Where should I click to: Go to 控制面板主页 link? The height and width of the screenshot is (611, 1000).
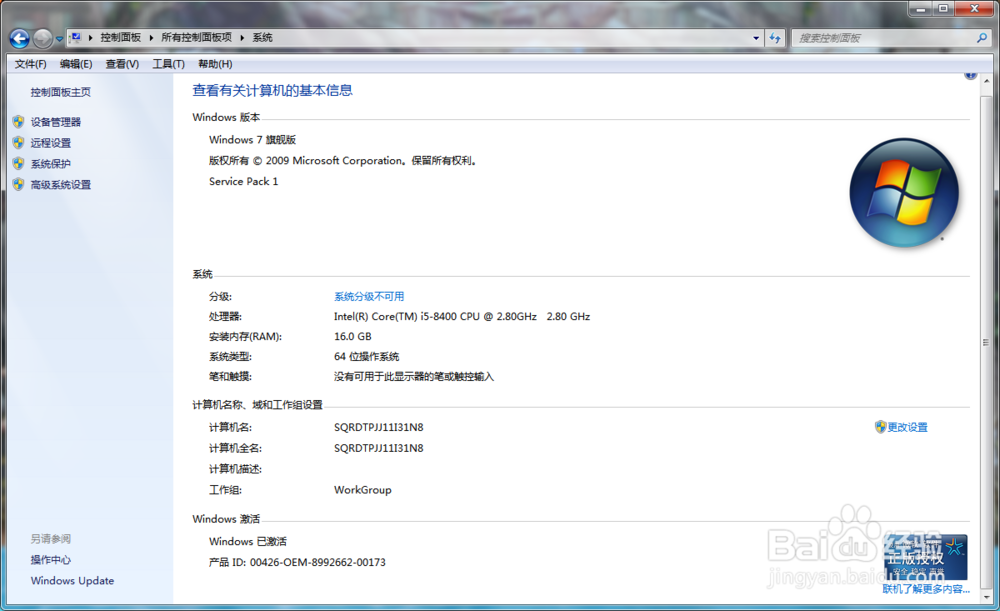[61, 92]
